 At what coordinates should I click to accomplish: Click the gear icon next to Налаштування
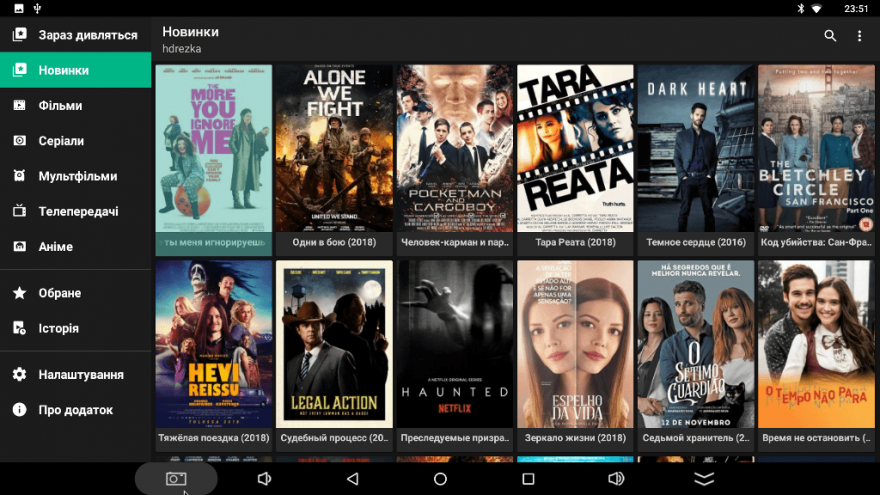[x=20, y=374]
